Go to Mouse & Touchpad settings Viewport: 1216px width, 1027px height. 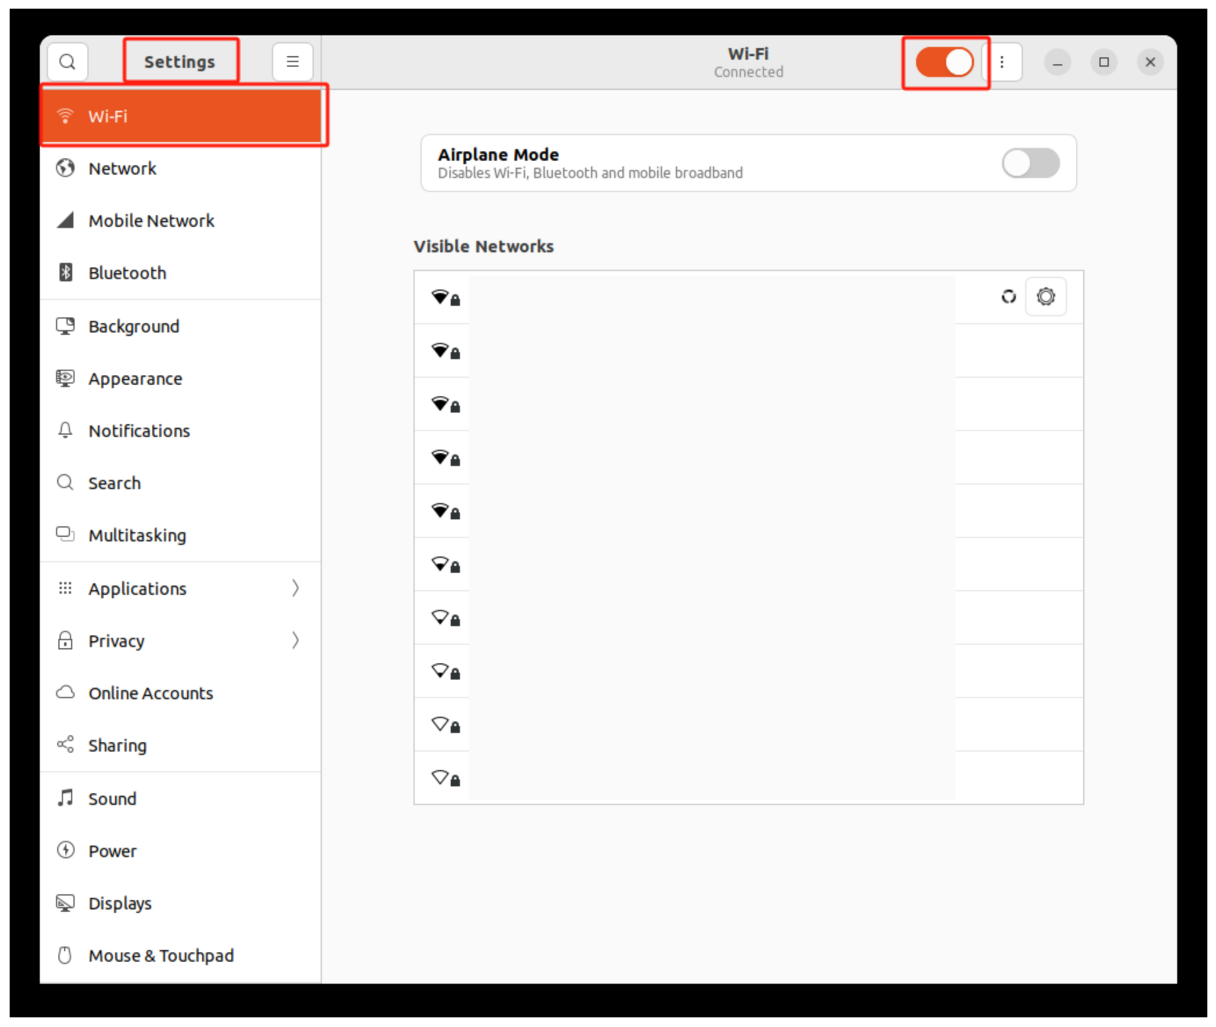point(160,955)
